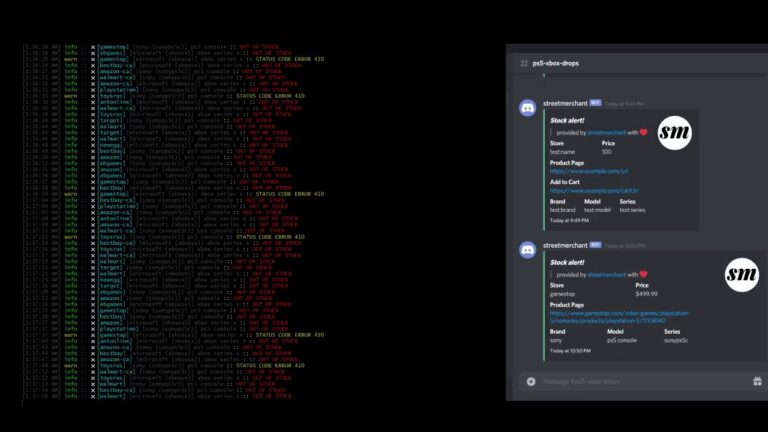768x432 pixels.
Task: Open the www.example.com/url product page link
Action: pos(589,171)
